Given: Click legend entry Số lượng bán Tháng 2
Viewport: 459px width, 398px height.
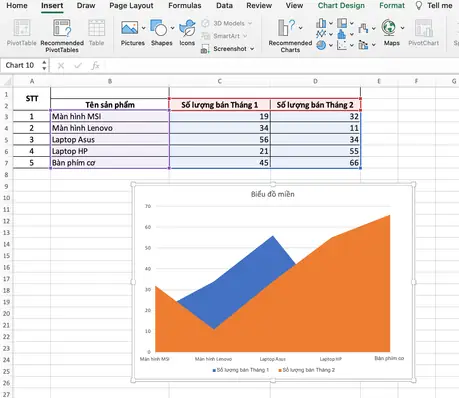Looking at the screenshot, I should (x=307, y=370).
